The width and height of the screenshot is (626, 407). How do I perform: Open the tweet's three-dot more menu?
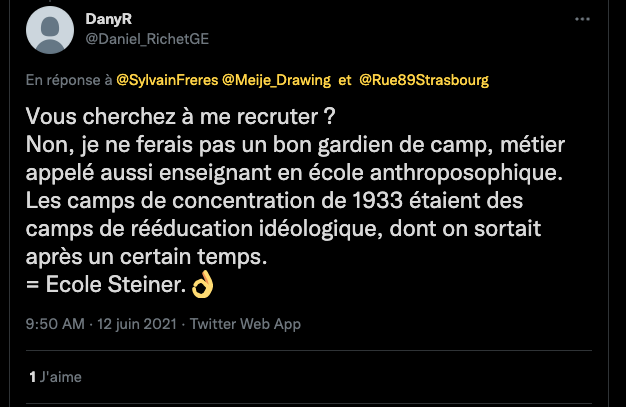click(x=582, y=19)
